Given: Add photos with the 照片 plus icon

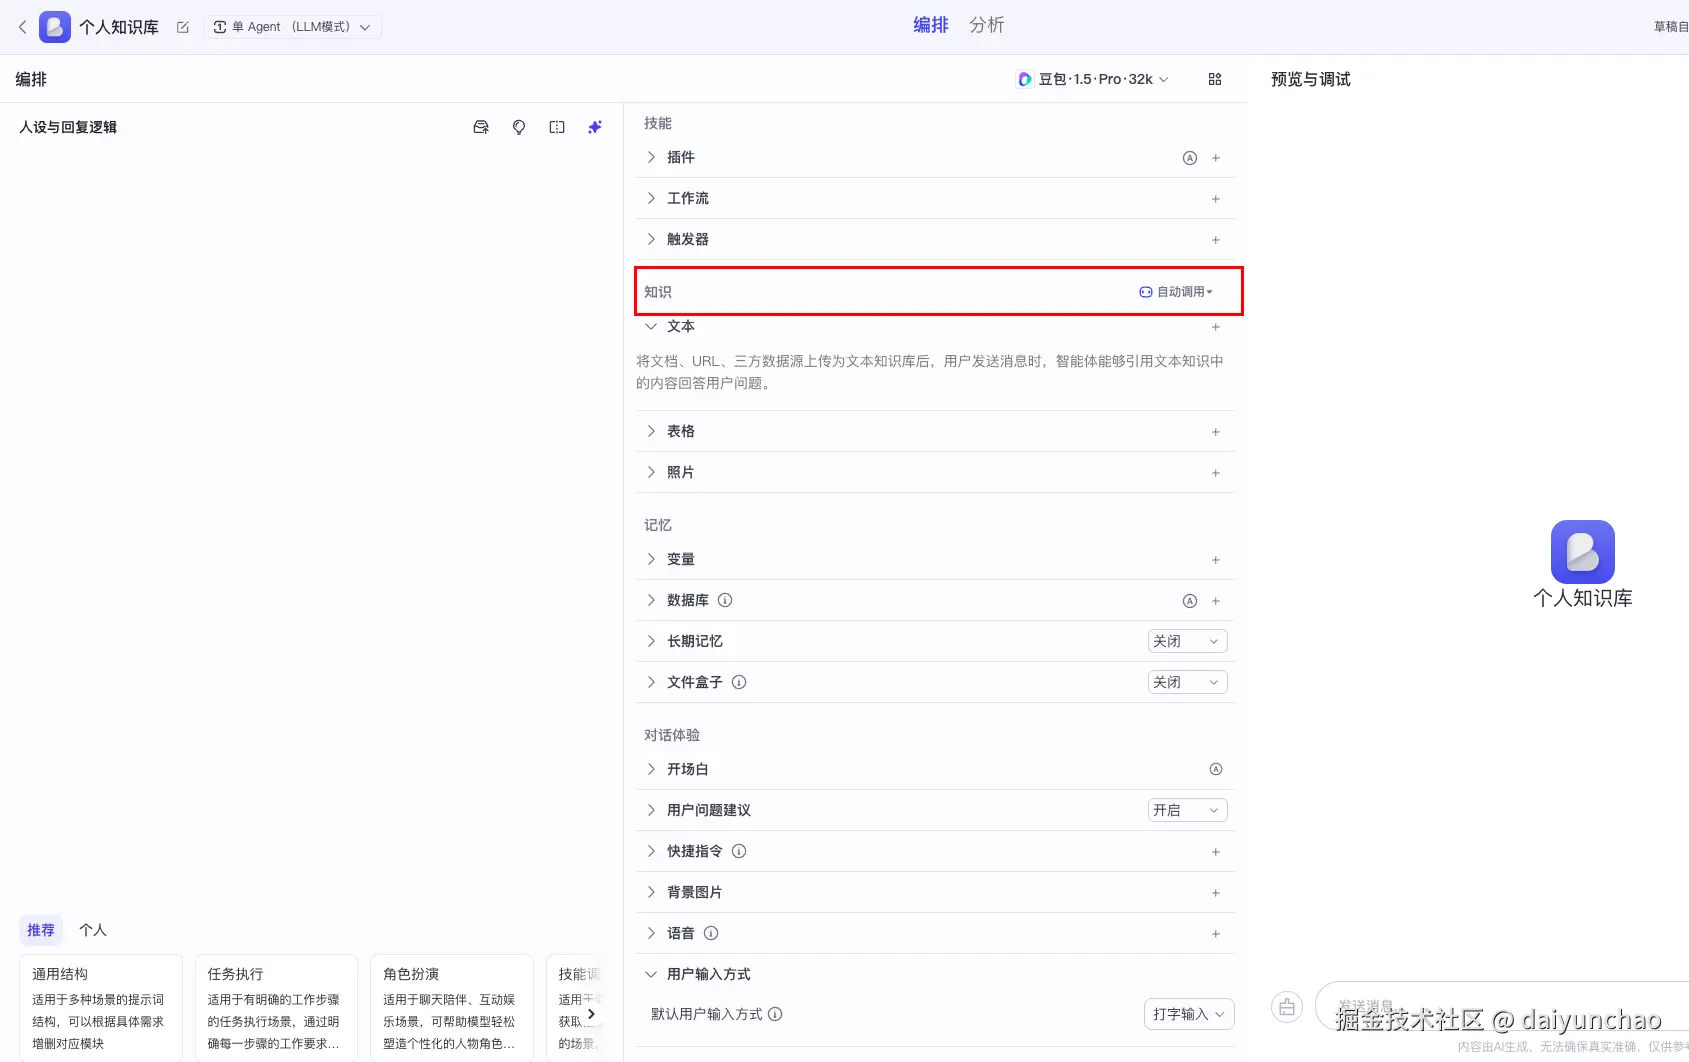Looking at the screenshot, I should 1216,473.
